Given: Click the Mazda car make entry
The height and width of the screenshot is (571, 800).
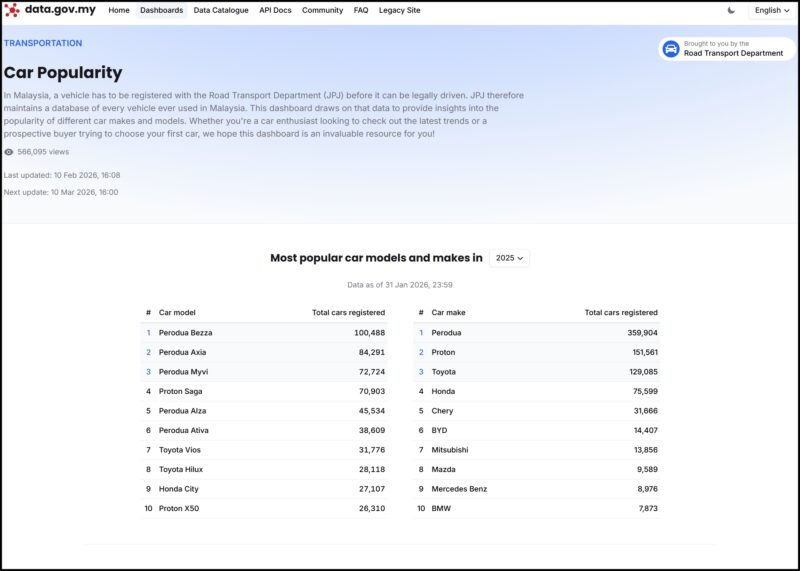Looking at the screenshot, I should click(443, 469).
